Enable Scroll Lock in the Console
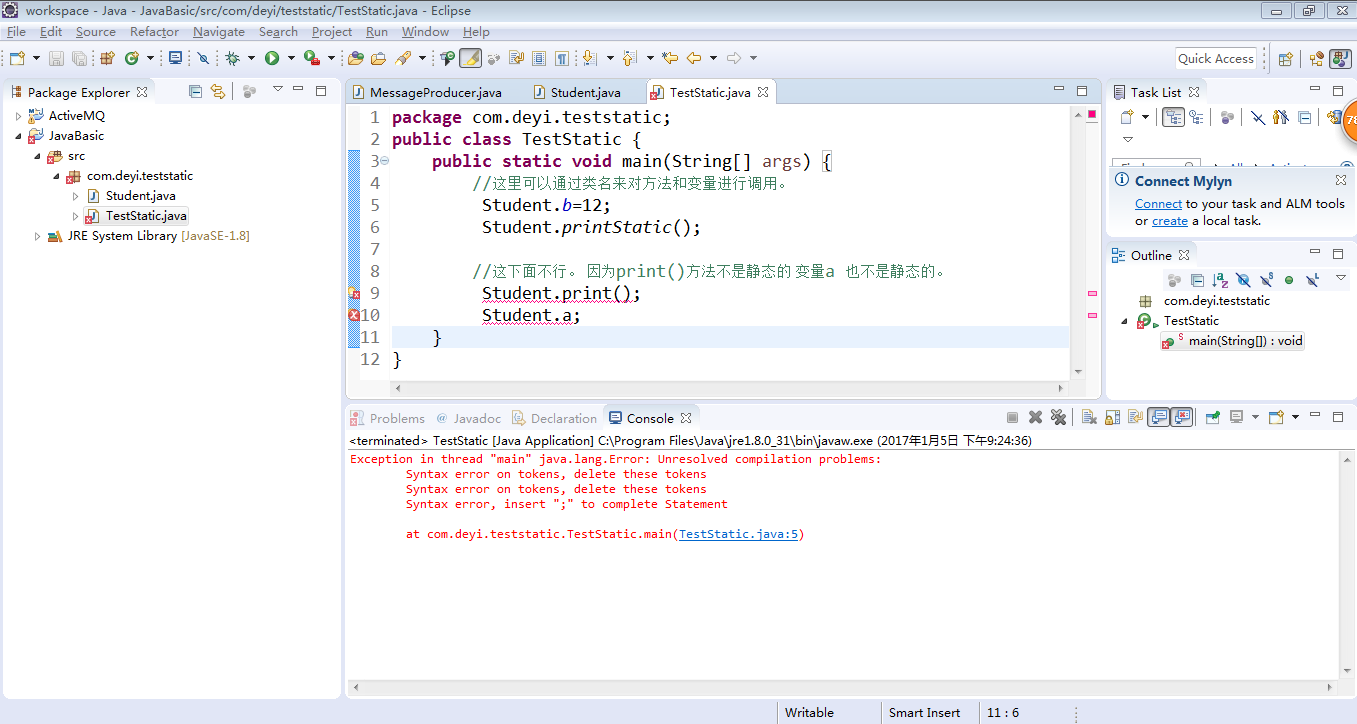The width and height of the screenshot is (1357, 724). pos(1112,417)
